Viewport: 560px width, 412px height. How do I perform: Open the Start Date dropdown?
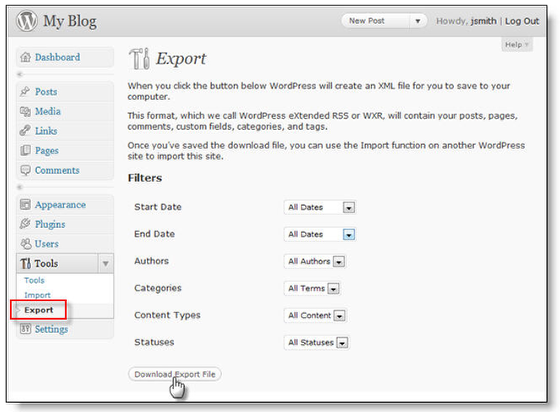tap(320, 207)
